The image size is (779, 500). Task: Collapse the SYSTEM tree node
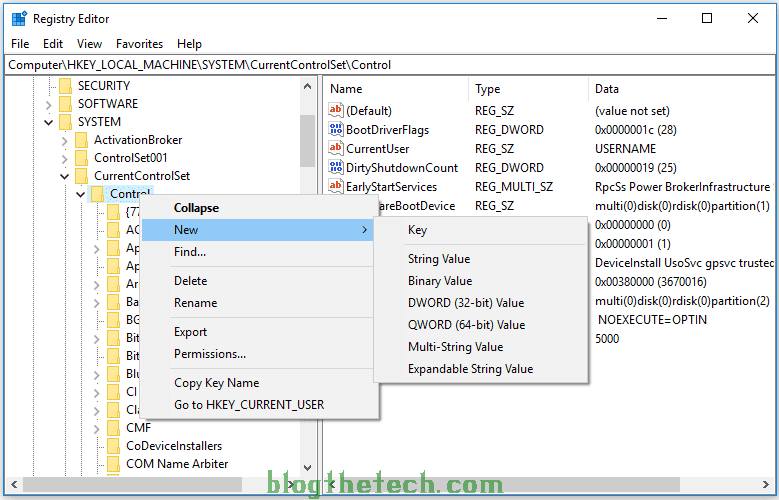[x=49, y=122]
